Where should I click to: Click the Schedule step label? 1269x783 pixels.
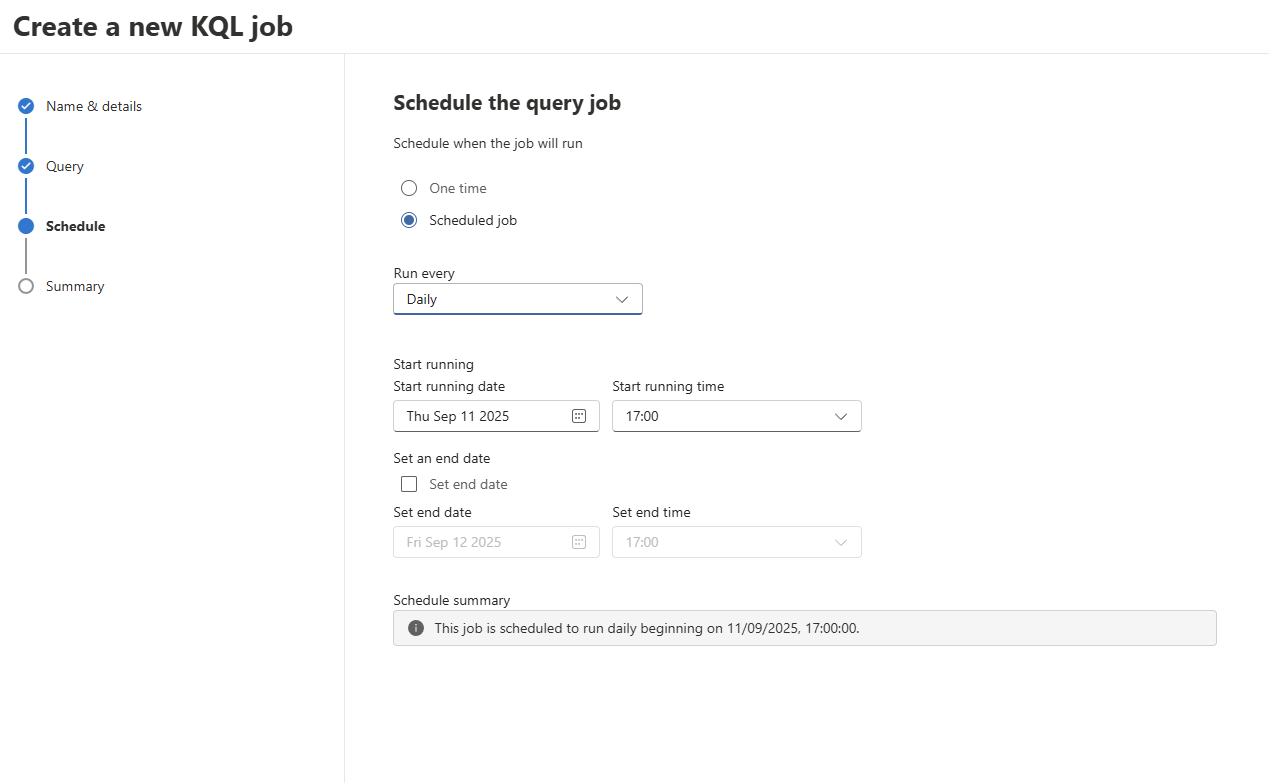pyautogui.click(x=75, y=226)
